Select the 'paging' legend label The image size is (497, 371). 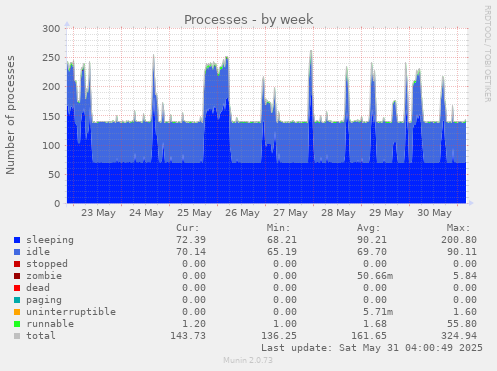[x=44, y=300]
